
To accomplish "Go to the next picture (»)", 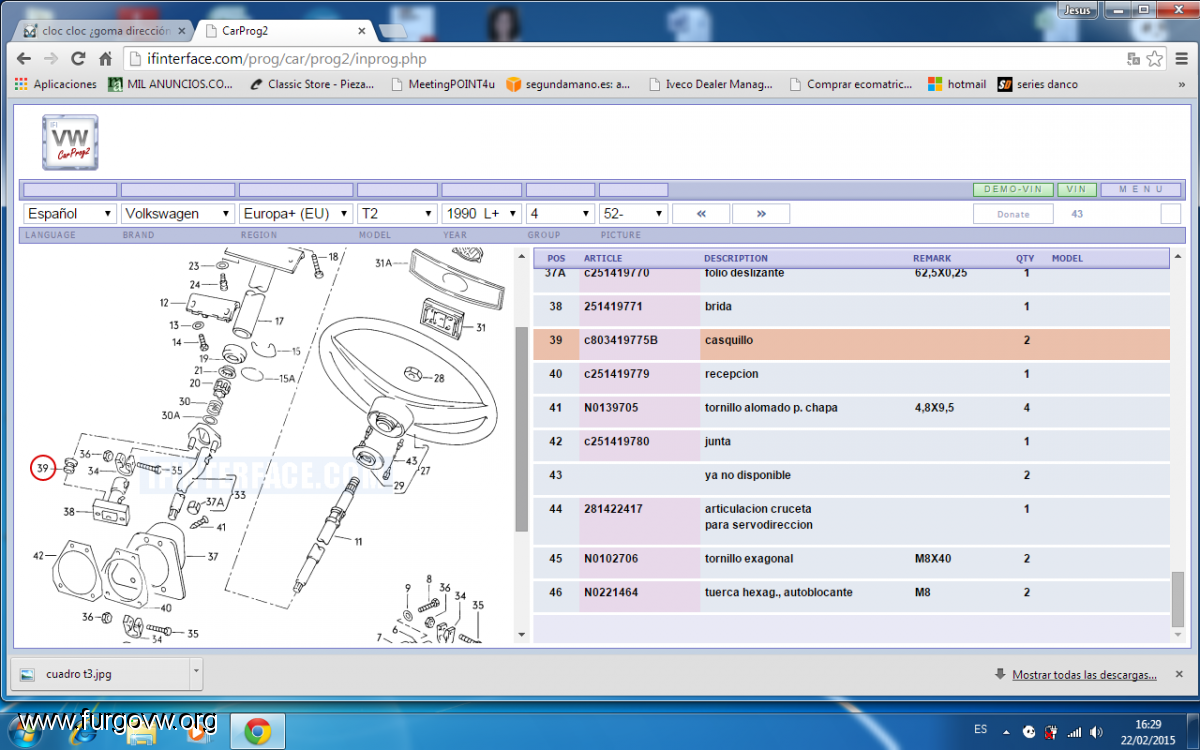I will [761, 213].
